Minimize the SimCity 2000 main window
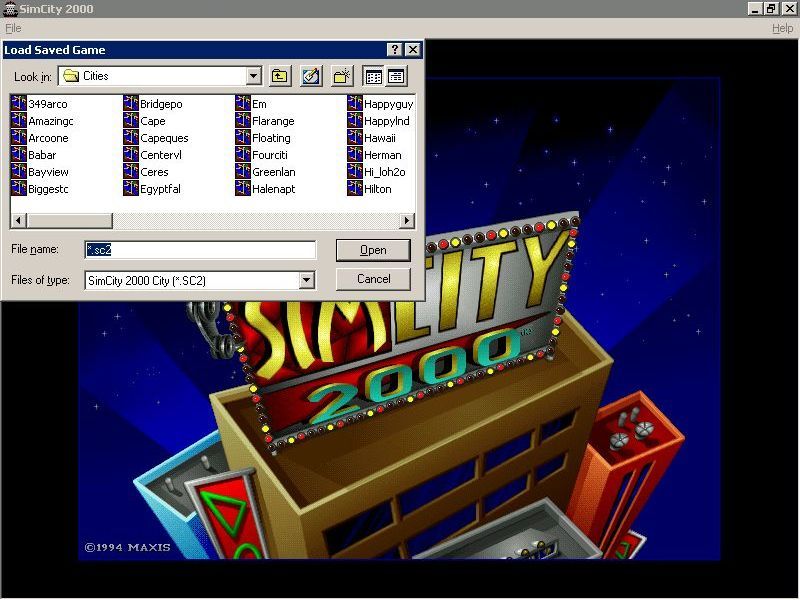The height and width of the screenshot is (600, 800). tap(755, 9)
